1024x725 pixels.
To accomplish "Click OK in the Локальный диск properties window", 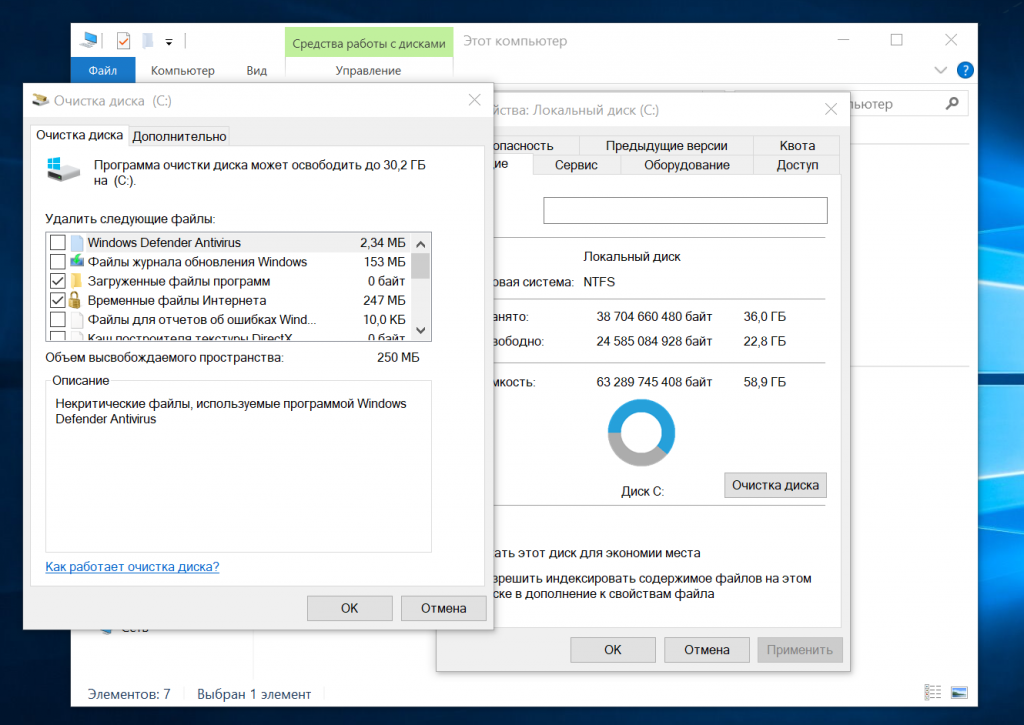I will pos(613,650).
